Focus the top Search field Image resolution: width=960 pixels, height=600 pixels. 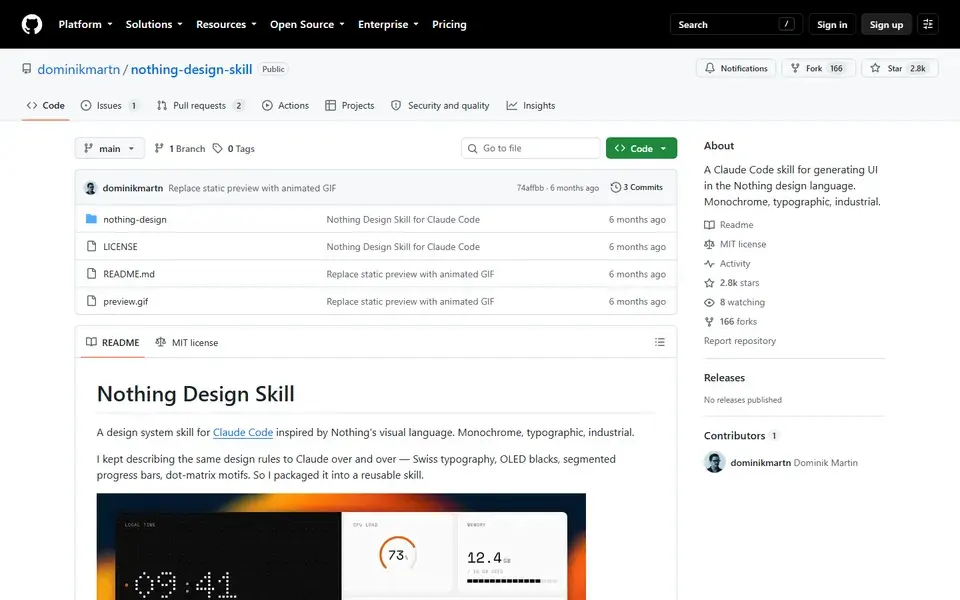tap(736, 24)
